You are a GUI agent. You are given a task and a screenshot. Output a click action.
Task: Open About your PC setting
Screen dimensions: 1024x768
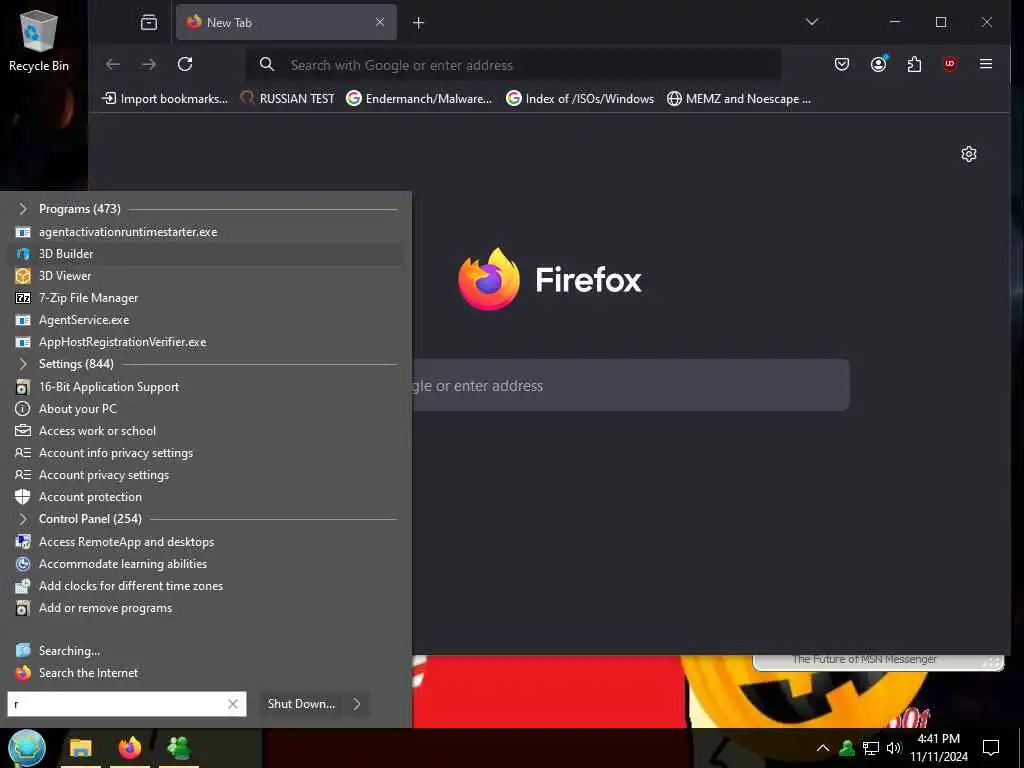point(206,409)
